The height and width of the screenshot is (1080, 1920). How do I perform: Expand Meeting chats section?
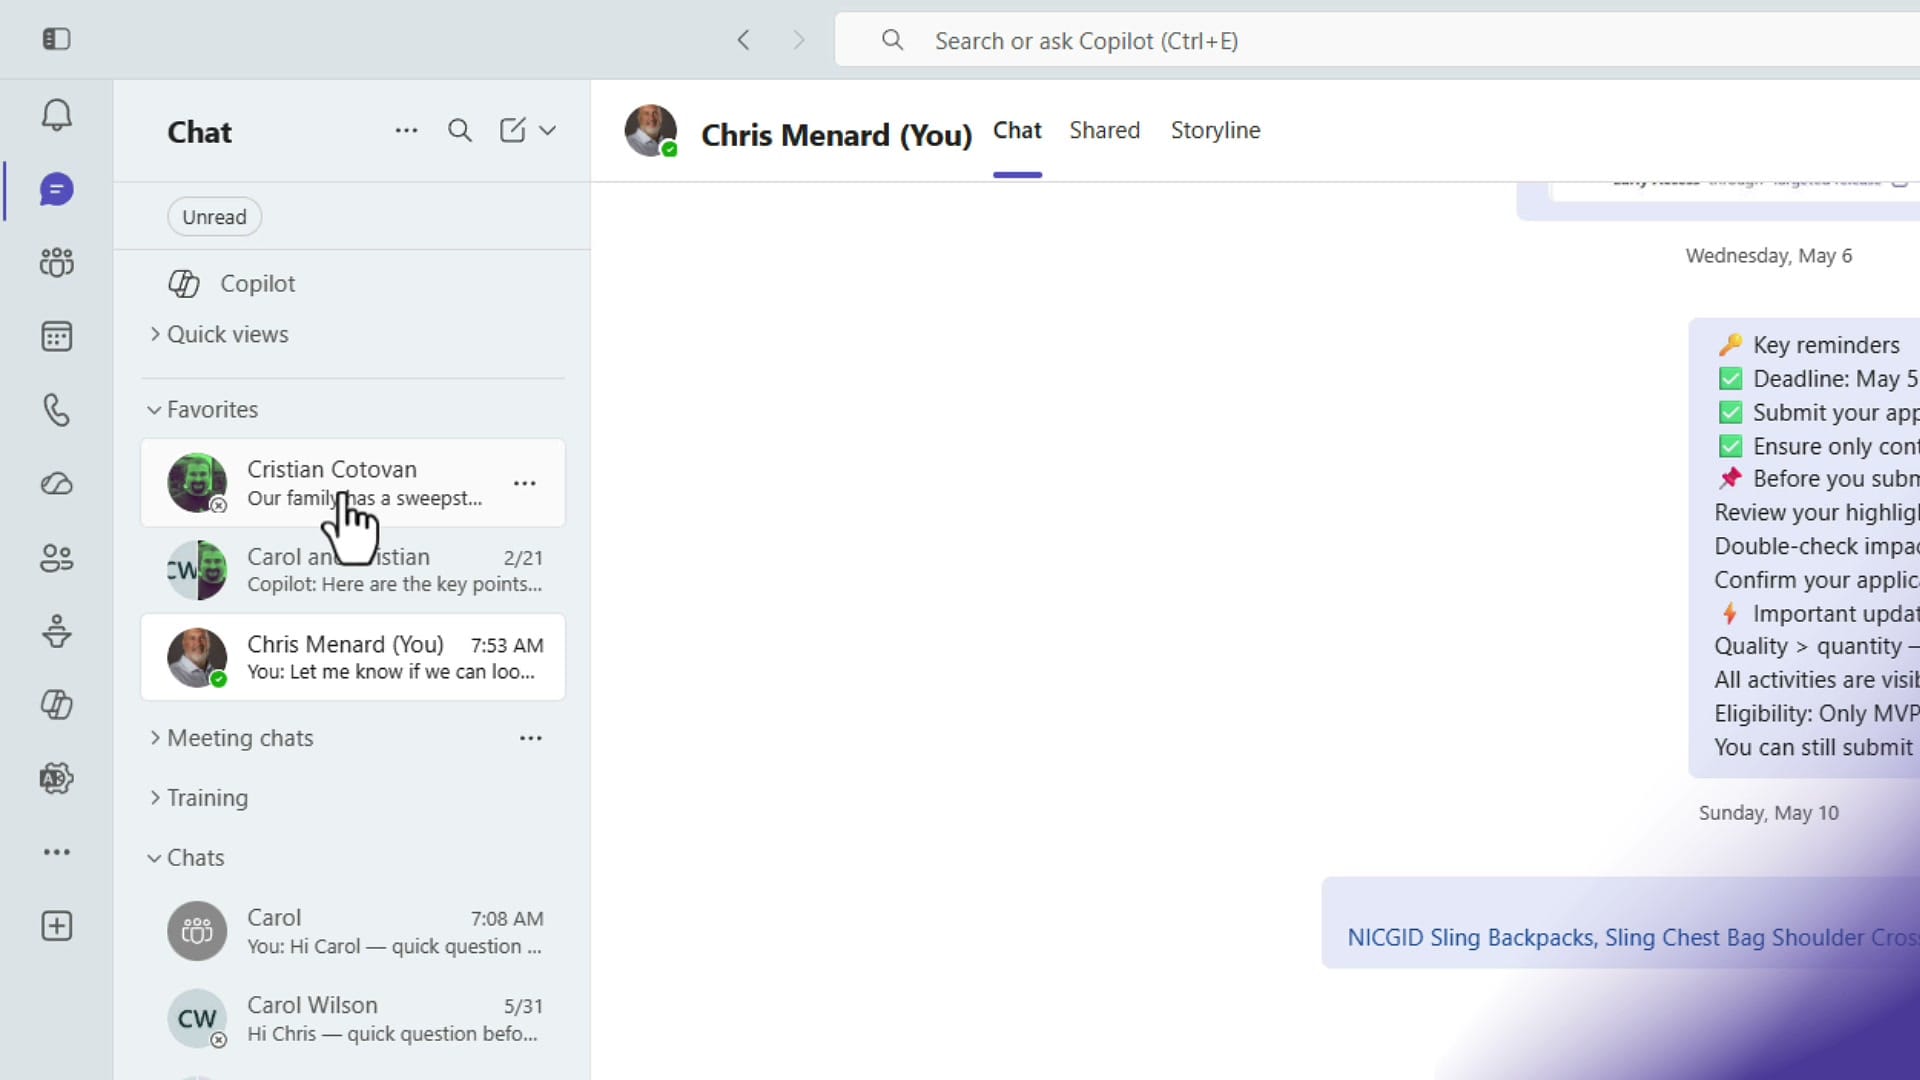231,738
